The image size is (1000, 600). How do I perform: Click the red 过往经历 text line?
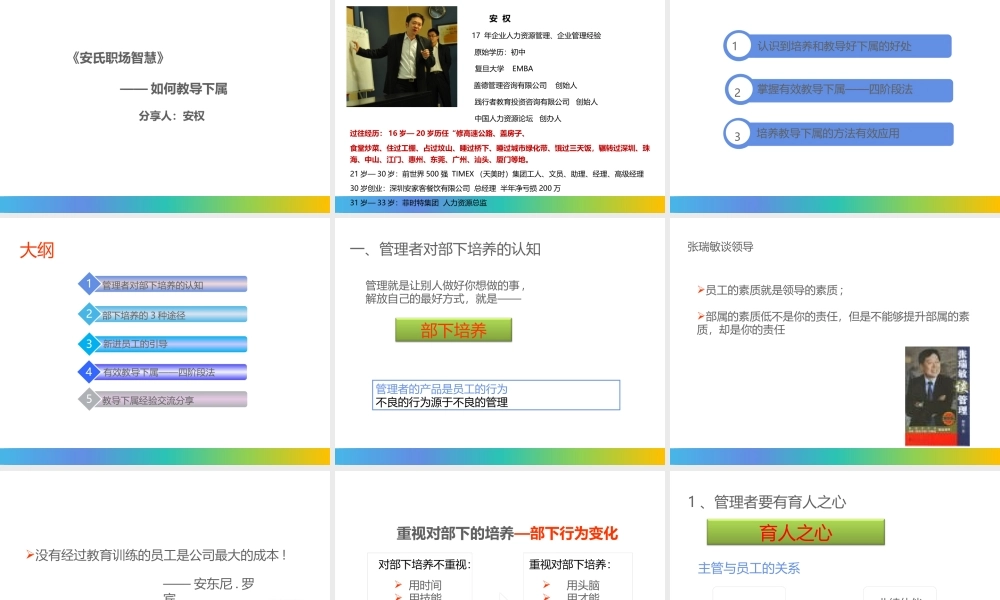coord(438,133)
